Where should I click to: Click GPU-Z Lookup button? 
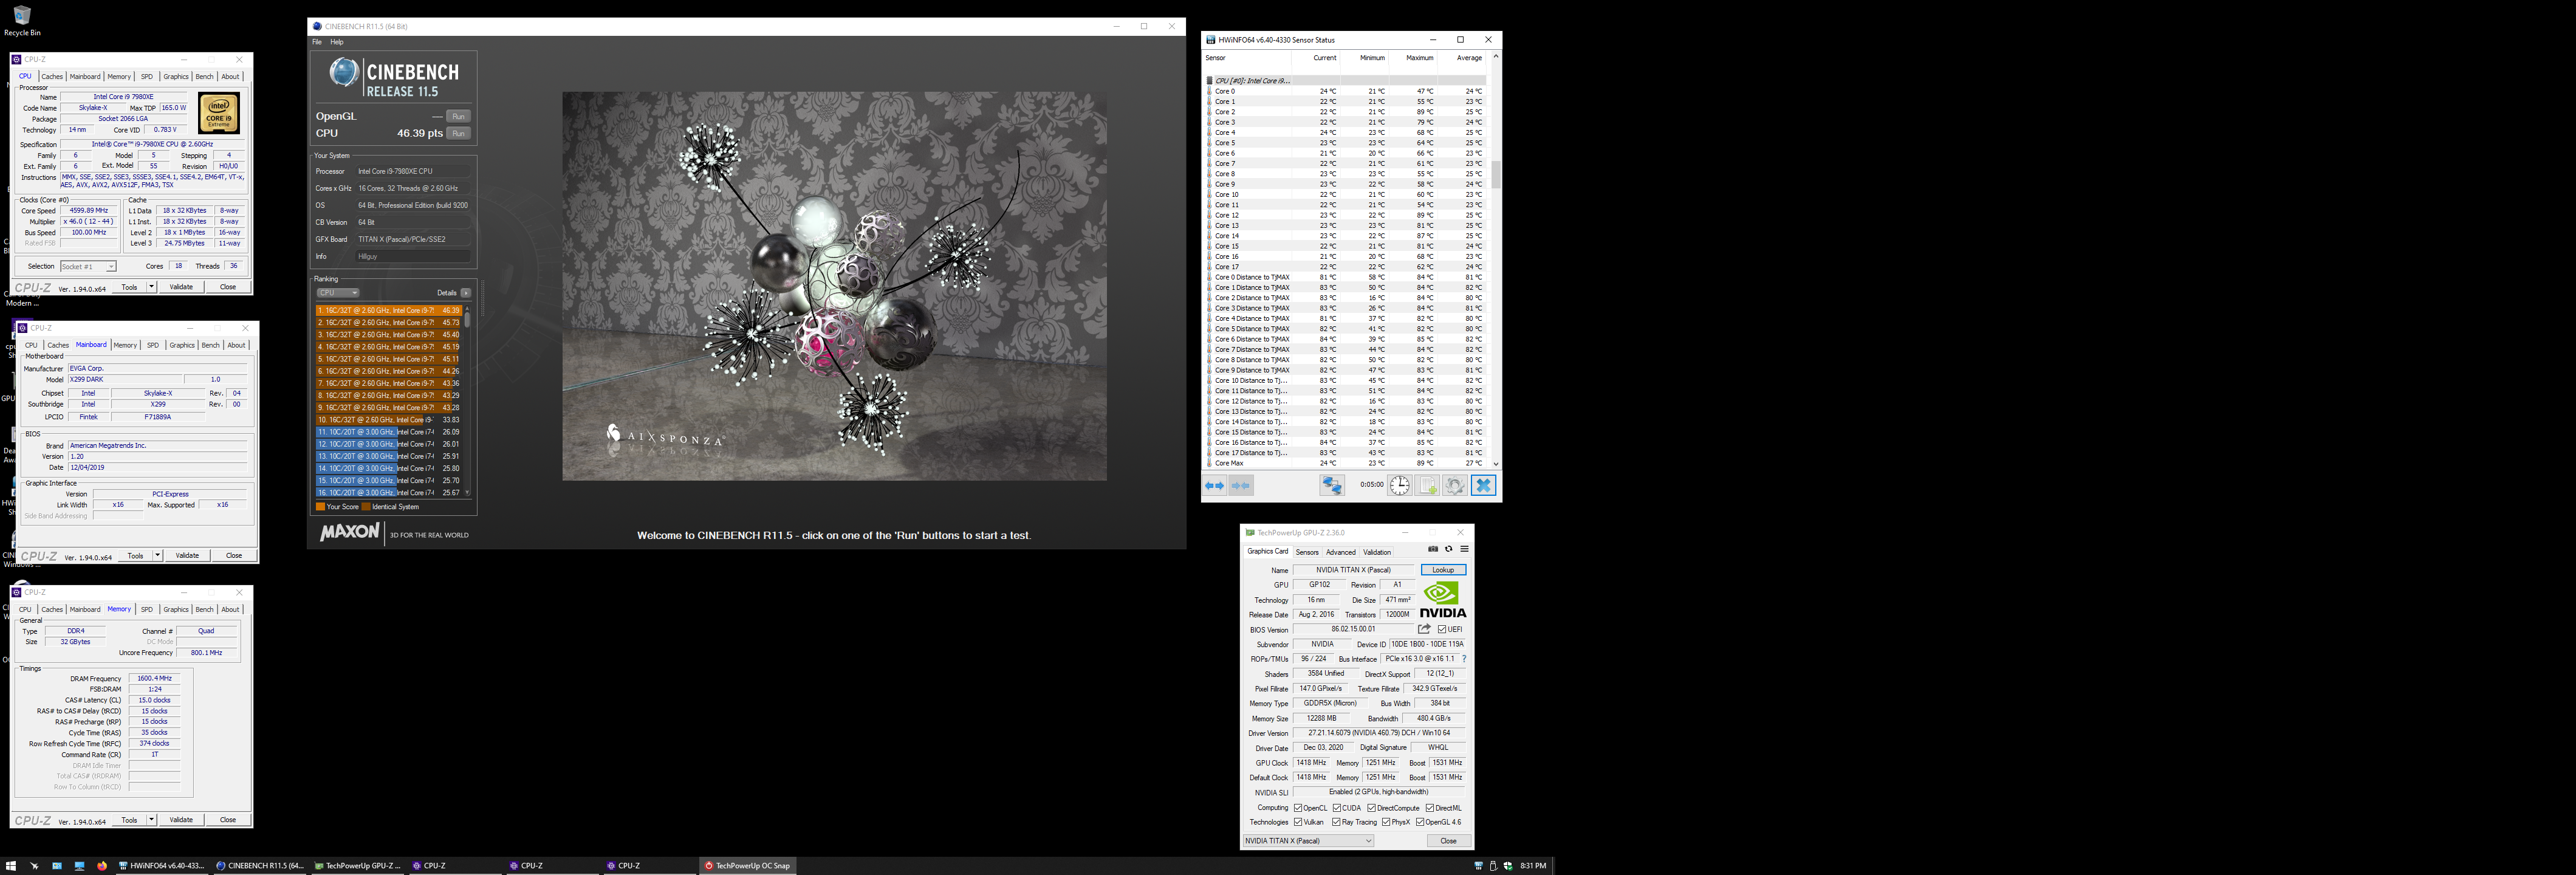click(x=1443, y=570)
